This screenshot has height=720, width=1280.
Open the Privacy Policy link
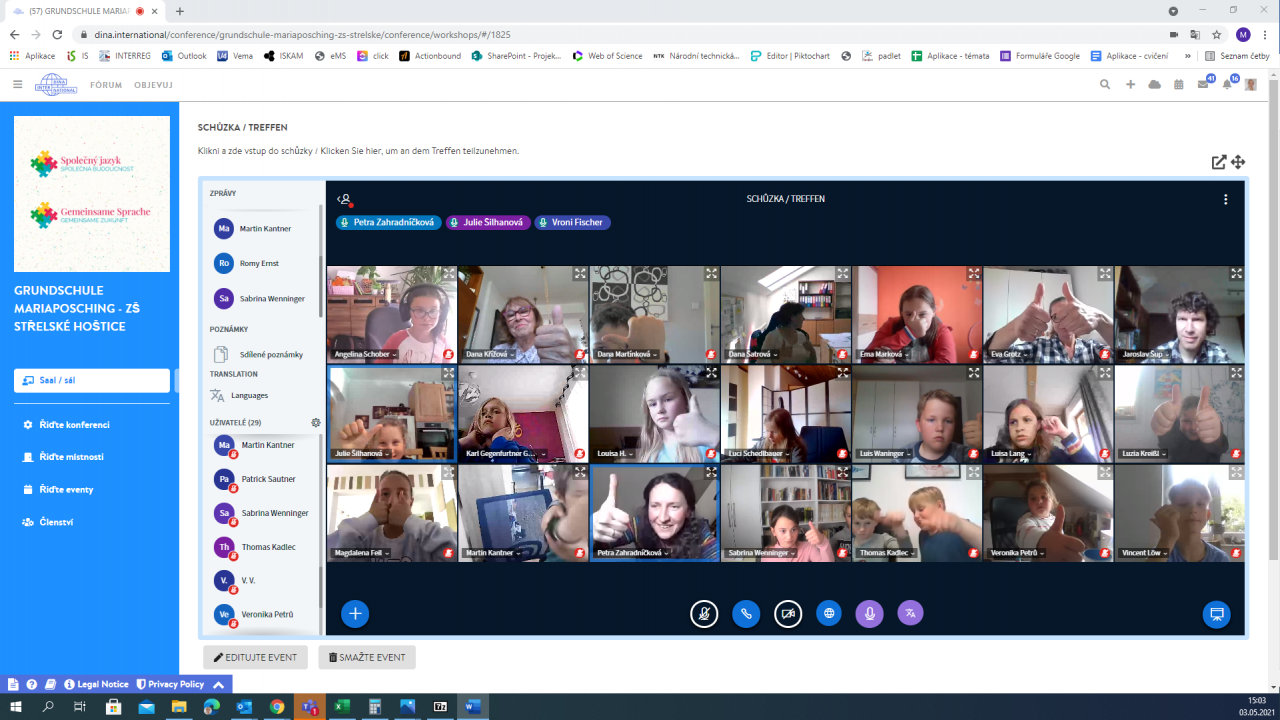[x=170, y=684]
